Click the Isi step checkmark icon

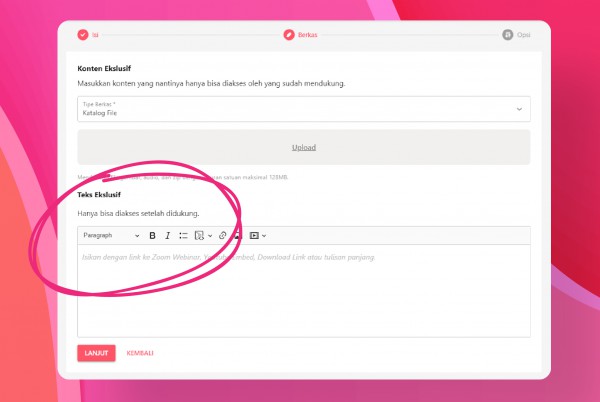(x=83, y=35)
